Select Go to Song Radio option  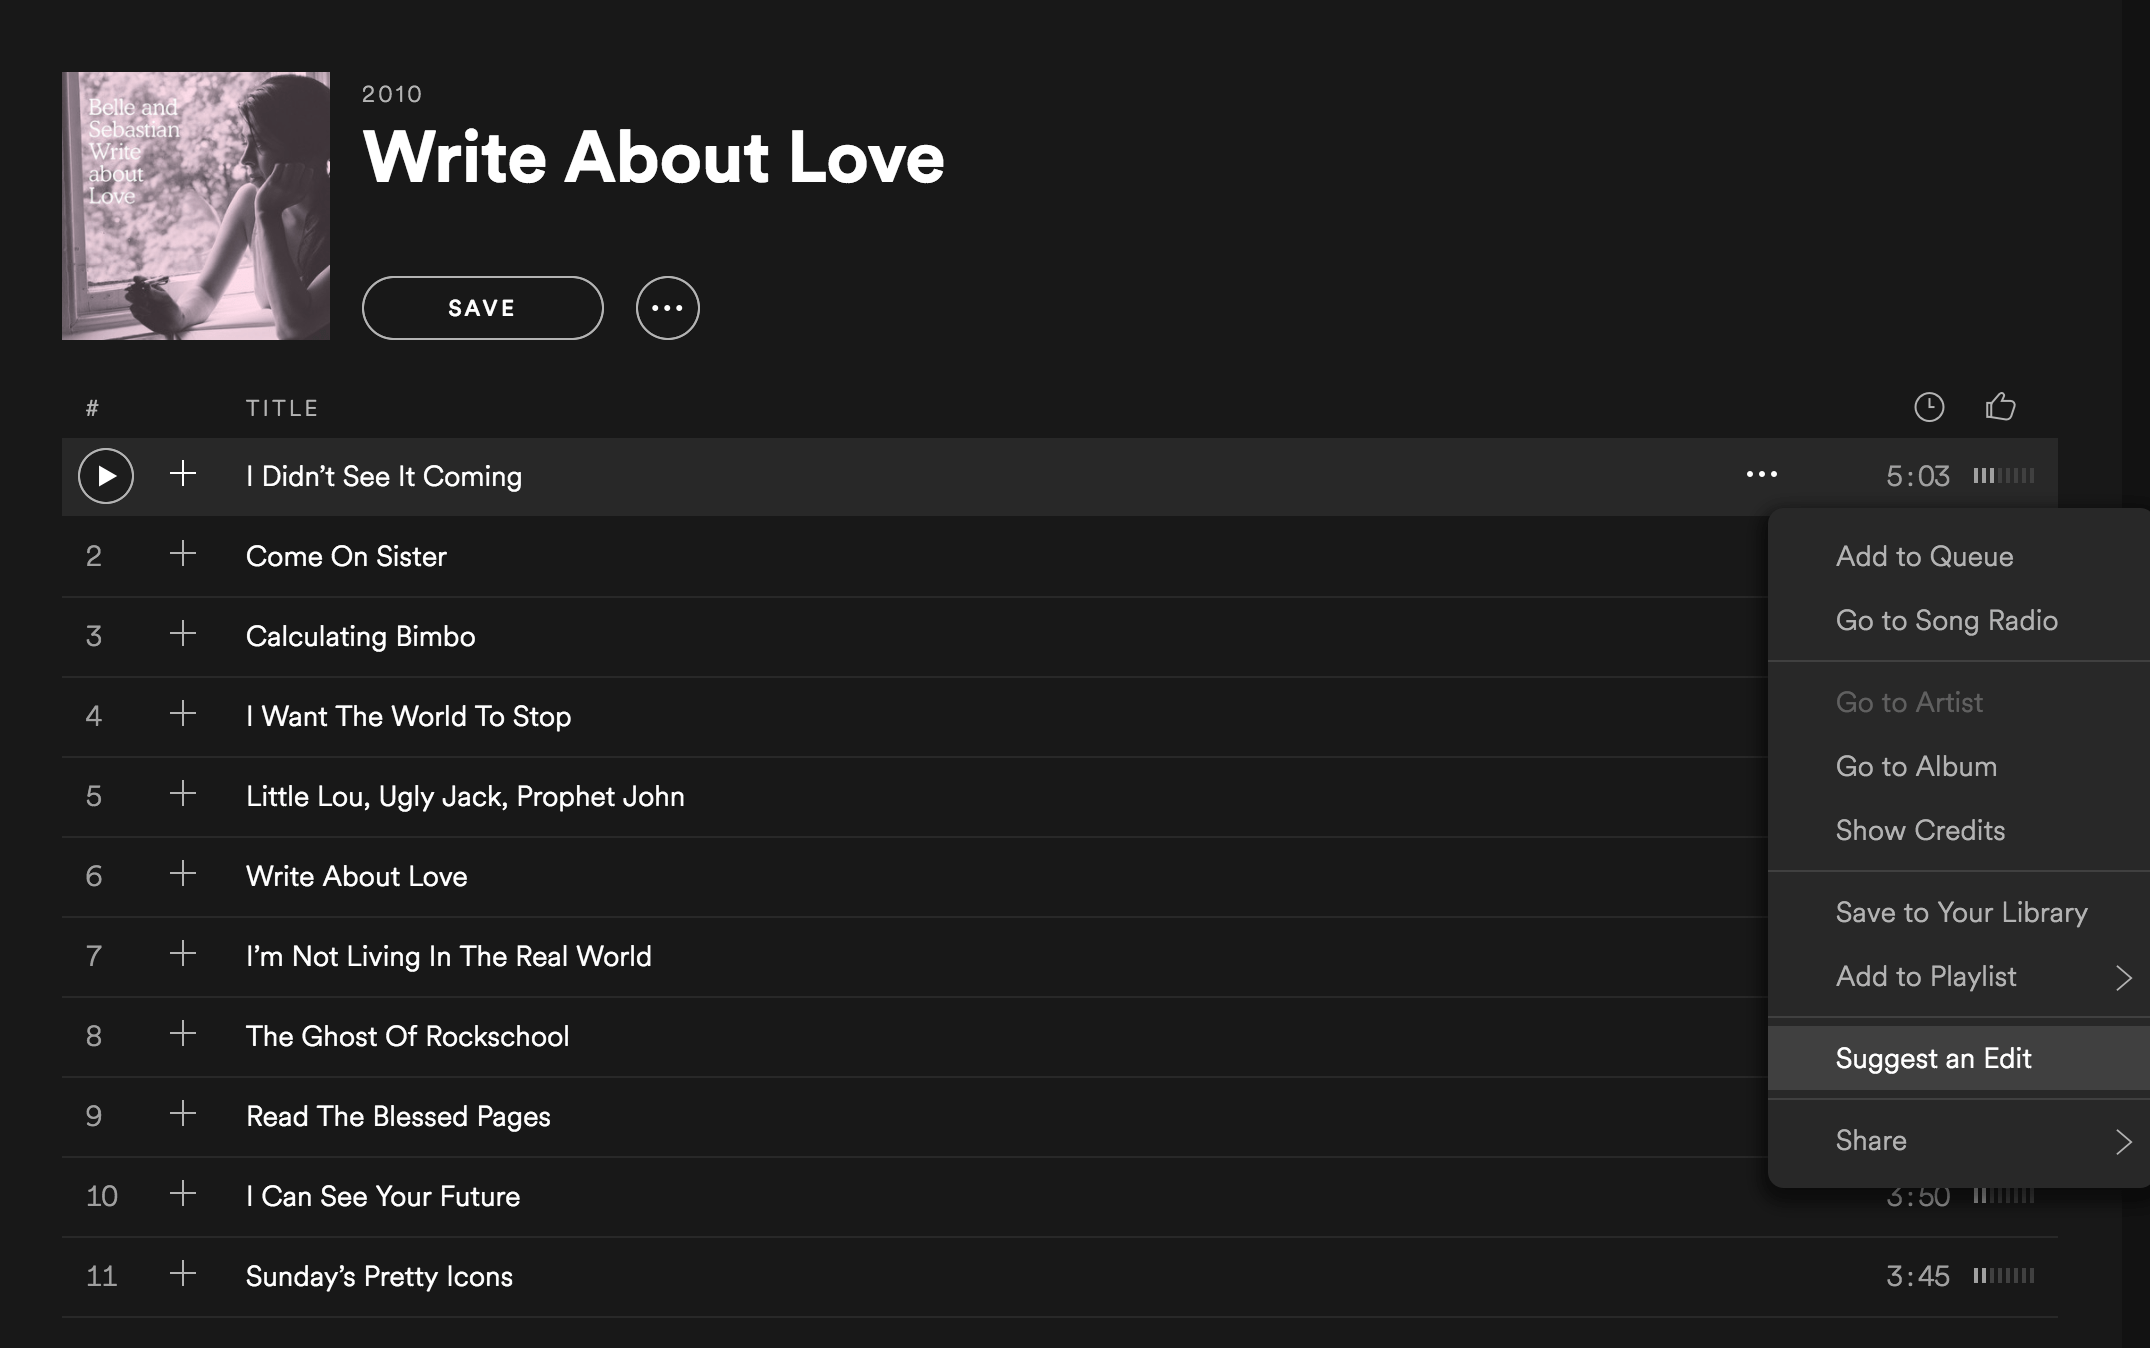pyautogui.click(x=1959, y=621)
